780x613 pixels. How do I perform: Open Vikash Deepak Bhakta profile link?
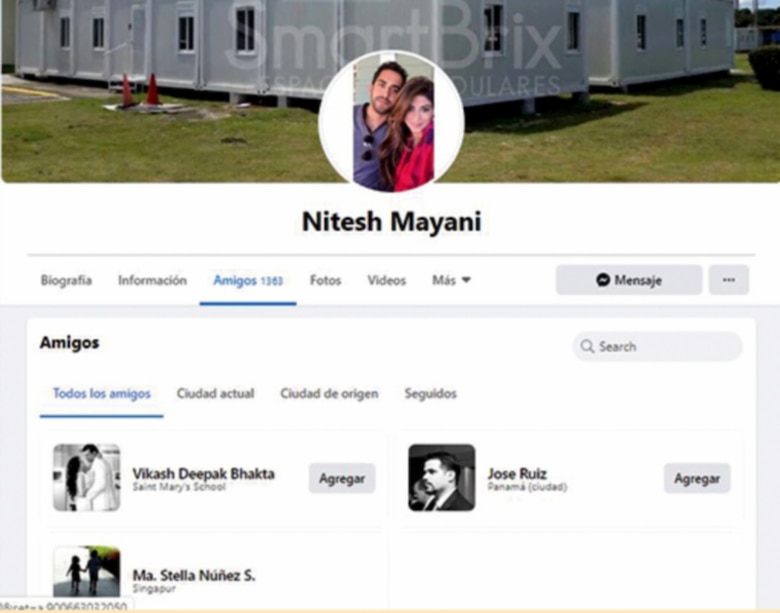click(203, 473)
